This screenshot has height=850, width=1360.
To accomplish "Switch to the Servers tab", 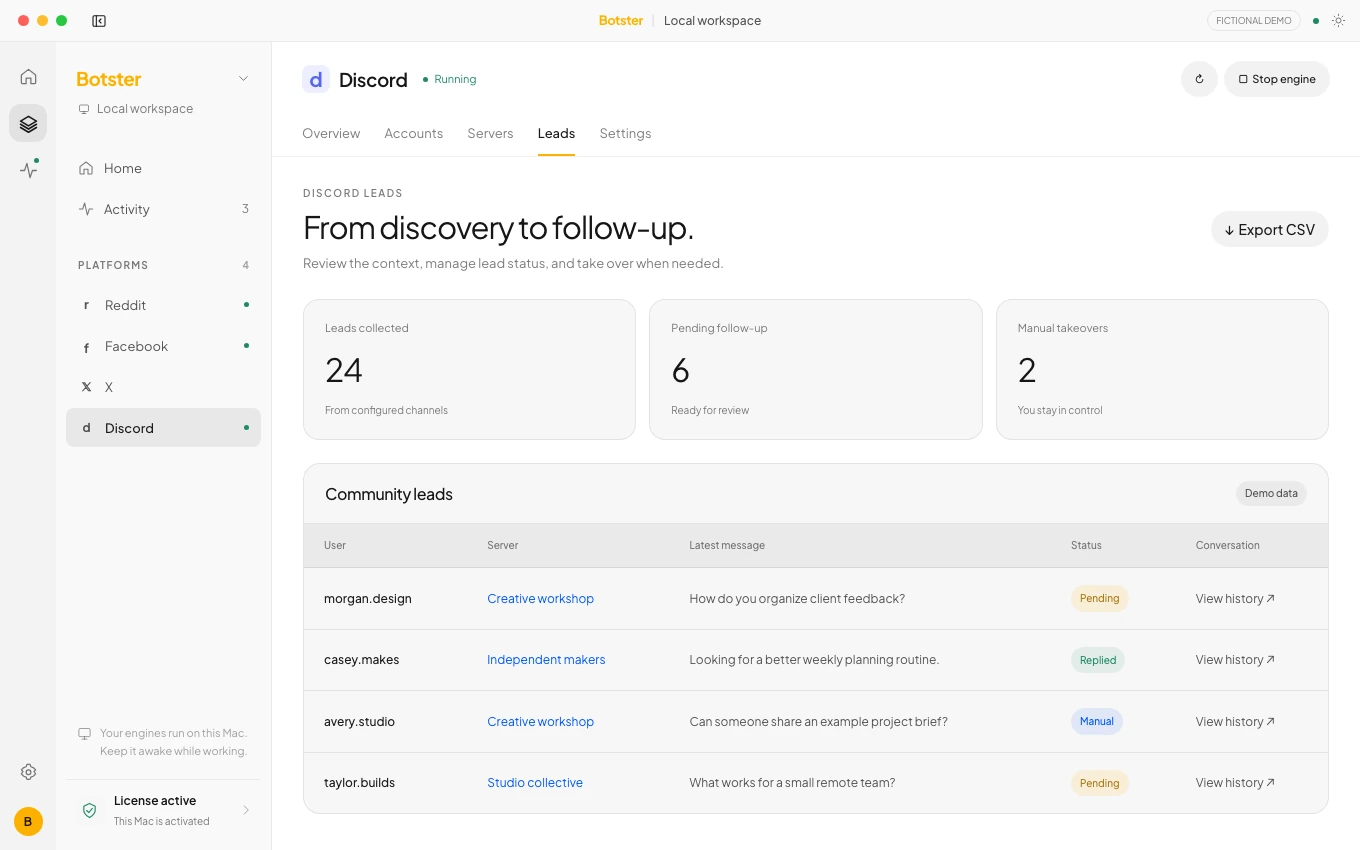I will coord(490,134).
